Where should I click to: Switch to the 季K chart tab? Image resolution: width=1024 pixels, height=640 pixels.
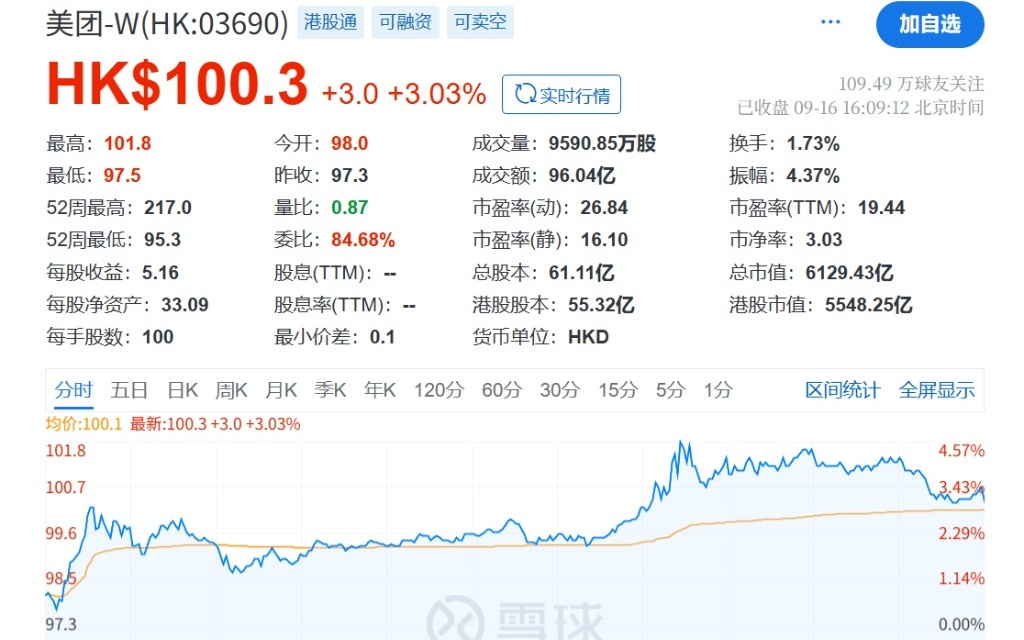(330, 390)
